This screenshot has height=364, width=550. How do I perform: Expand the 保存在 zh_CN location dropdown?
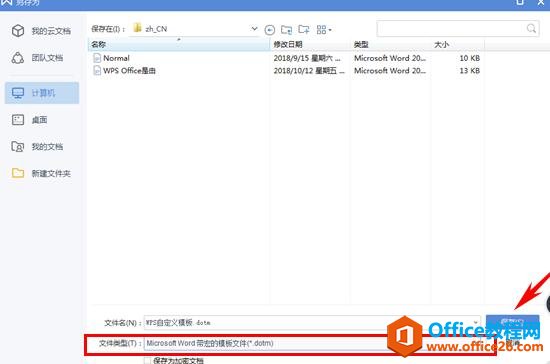coord(254,29)
